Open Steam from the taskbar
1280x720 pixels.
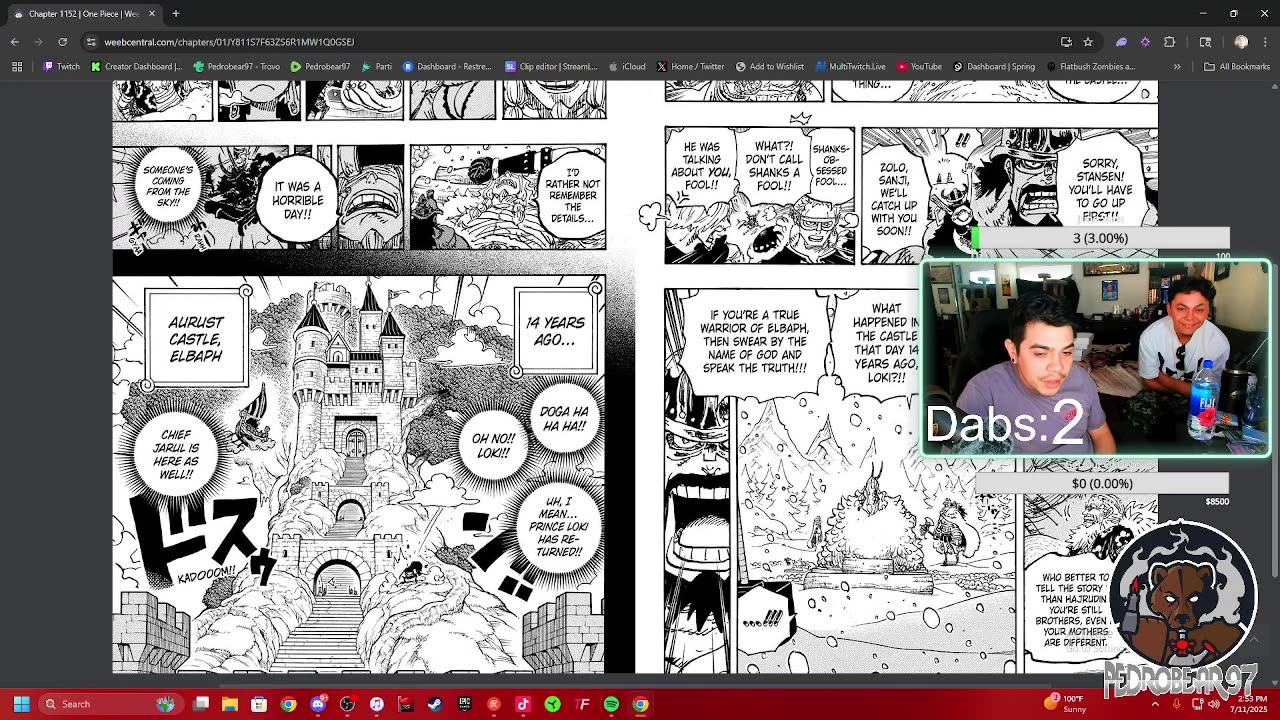435,704
